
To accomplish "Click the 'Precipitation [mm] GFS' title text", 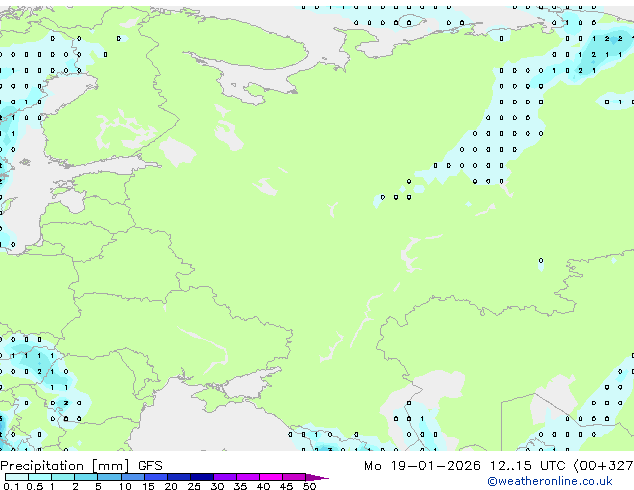I will tap(81, 466).
